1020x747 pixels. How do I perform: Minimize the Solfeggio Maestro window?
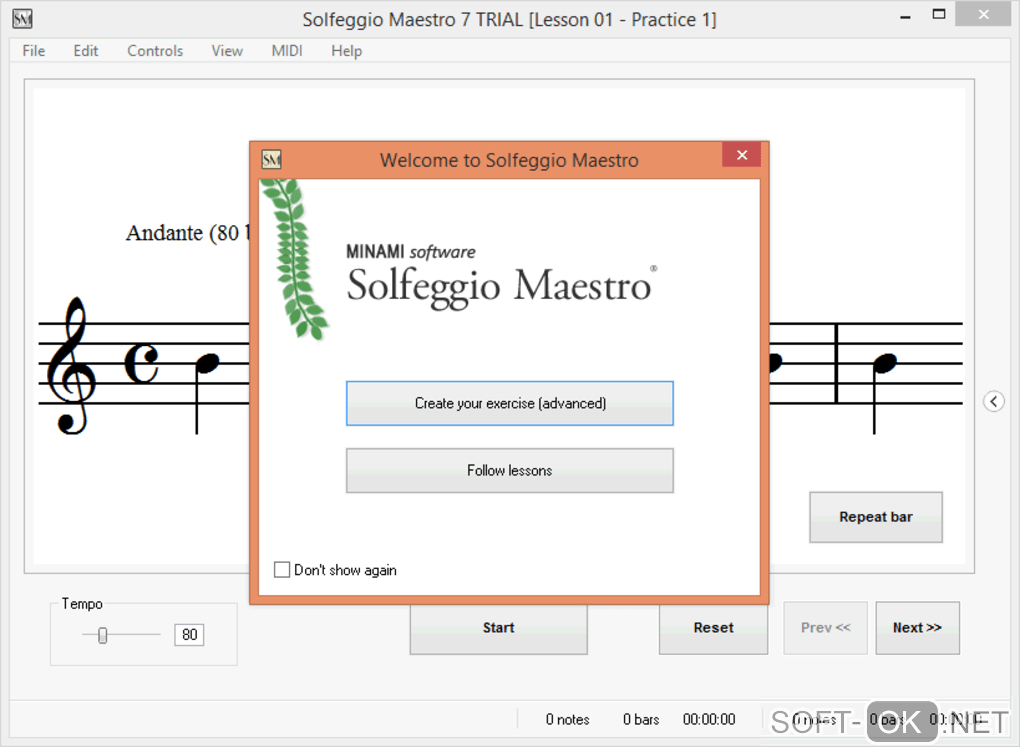[x=905, y=16]
